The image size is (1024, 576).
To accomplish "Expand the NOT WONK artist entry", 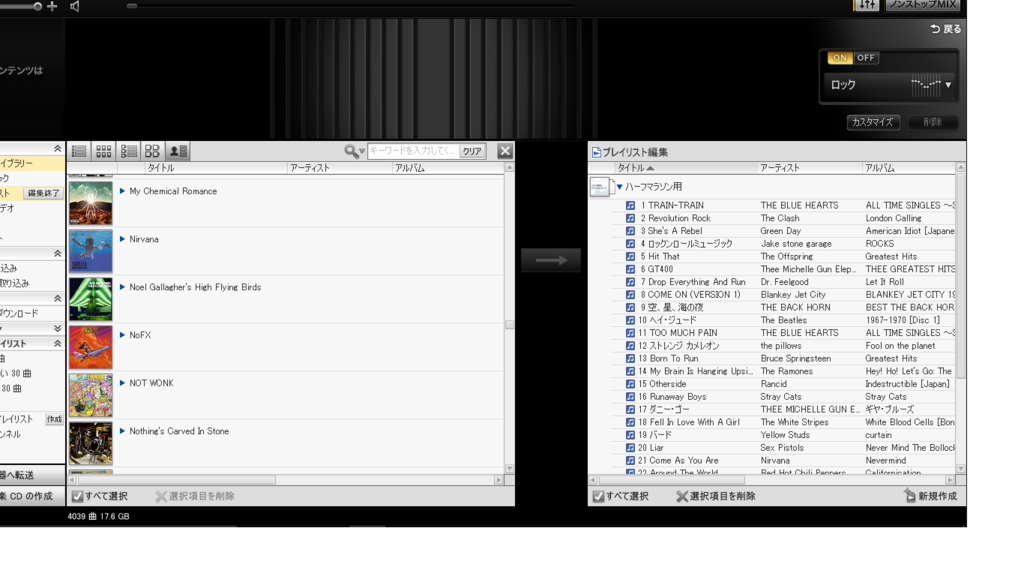I will [x=122, y=383].
